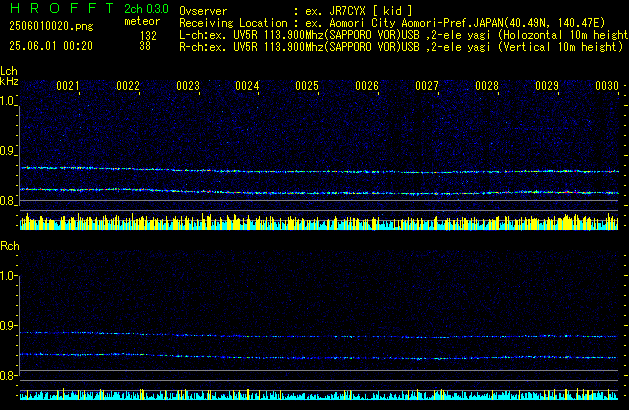Click the 0028 time marker
The width and height of the screenshot is (629, 410).
pyautogui.click(x=487, y=86)
